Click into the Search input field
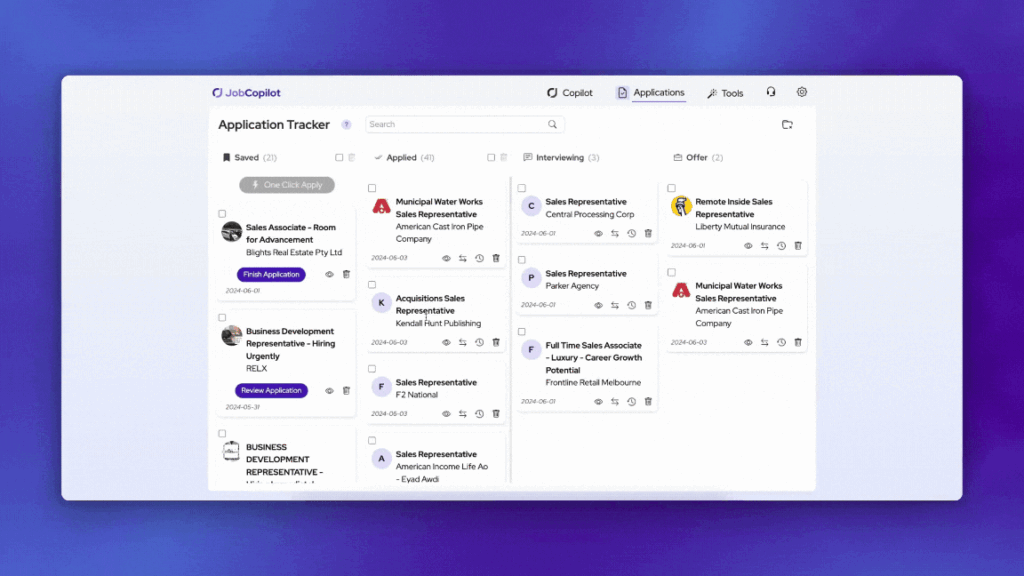This screenshot has height=576, width=1024. 455,125
